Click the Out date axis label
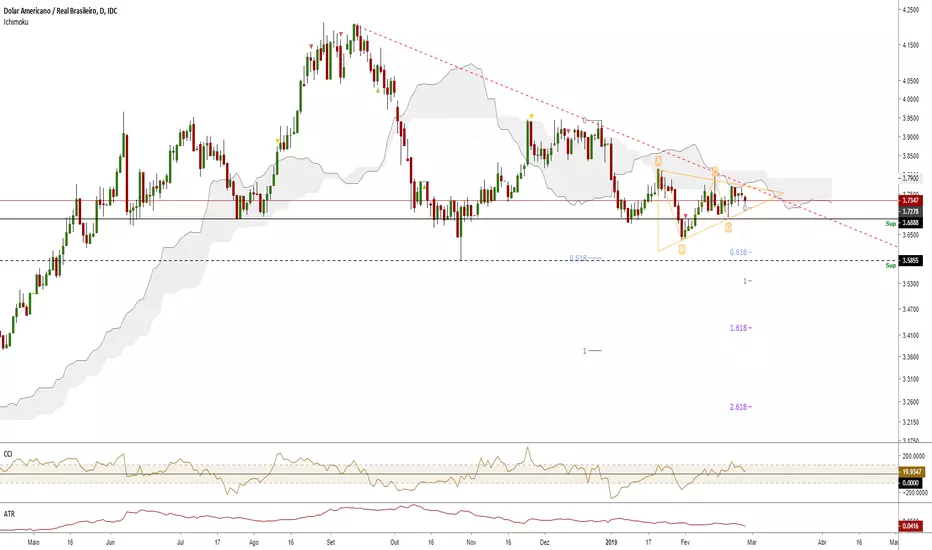932x550 pixels. pos(394,543)
